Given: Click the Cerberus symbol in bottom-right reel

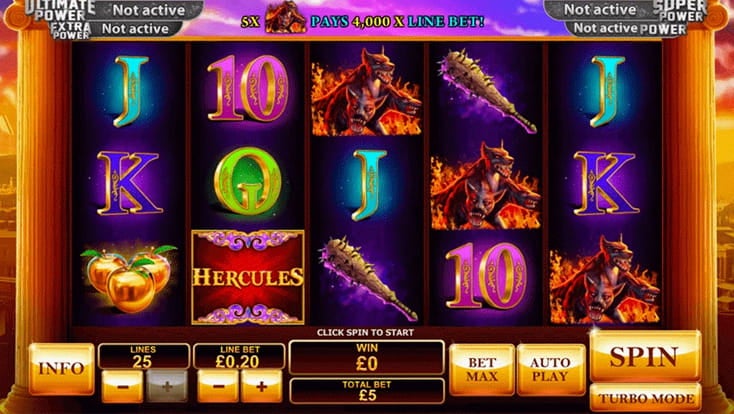Looking at the screenshot, I should 604,280.
